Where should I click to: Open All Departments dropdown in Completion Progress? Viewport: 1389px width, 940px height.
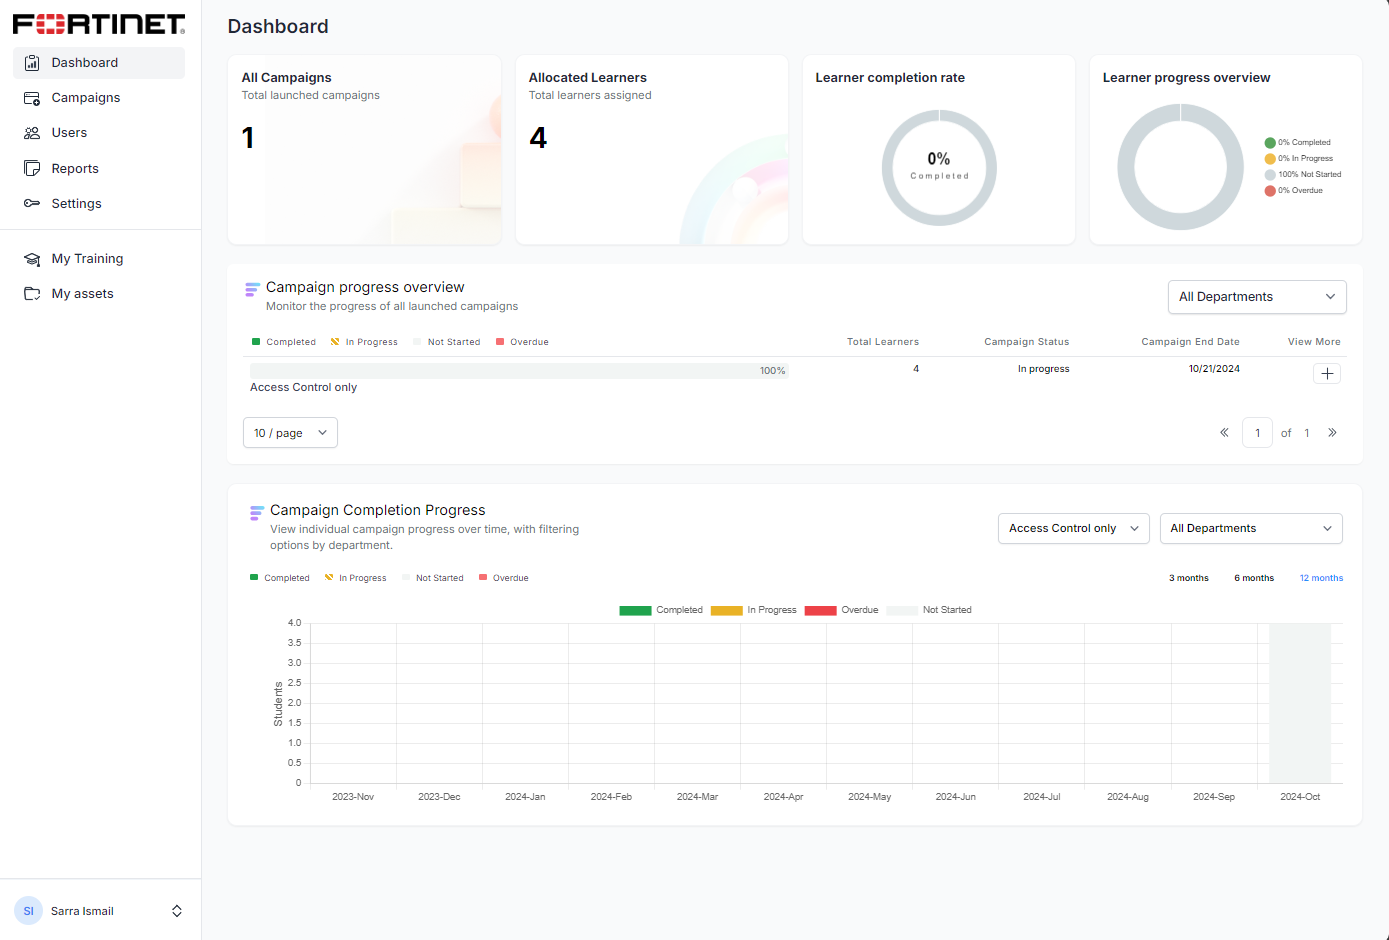[1251, 528]
